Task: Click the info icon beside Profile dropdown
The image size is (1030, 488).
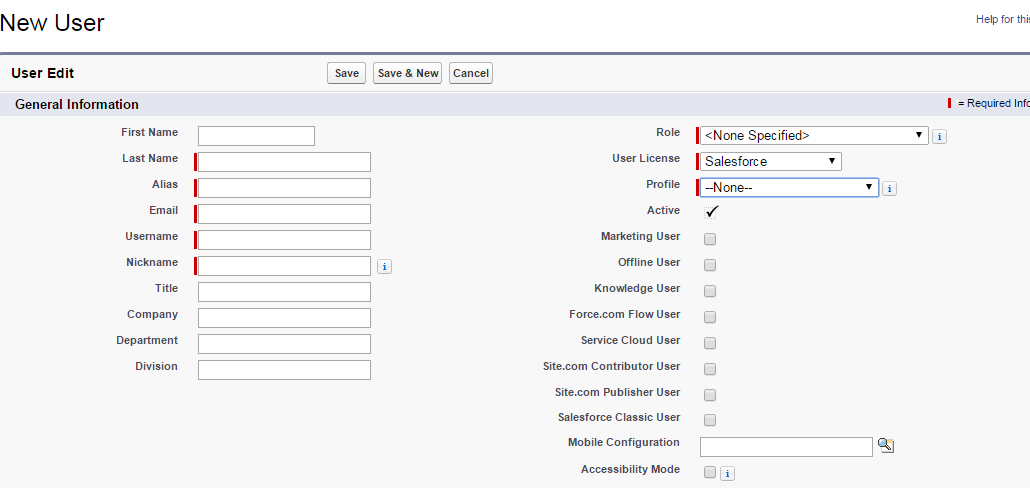Action: pyautogui.click(x=889, y=189)
